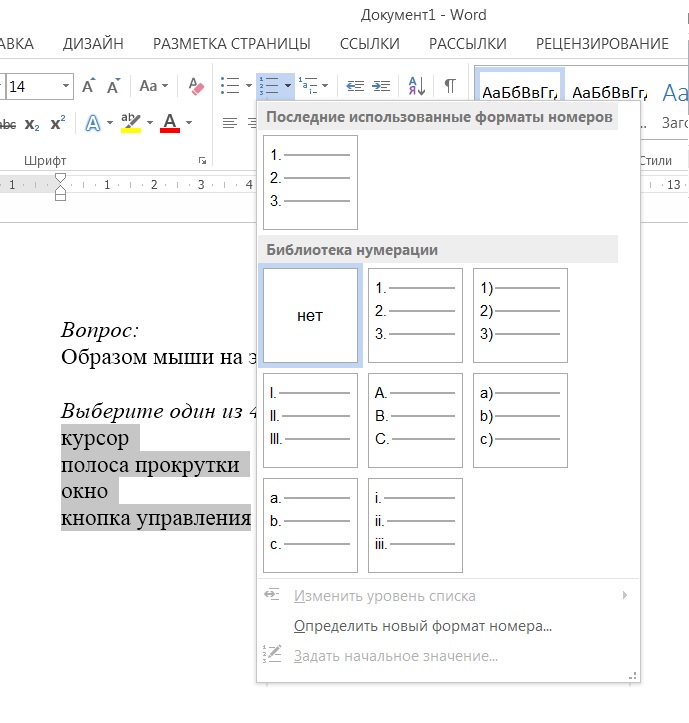The height and width of the screenshot is (723, 689).
Task: Switch to the РАЗМЕТКА СТРАНИЦЫ tab
Action: [x=231, y=43]
